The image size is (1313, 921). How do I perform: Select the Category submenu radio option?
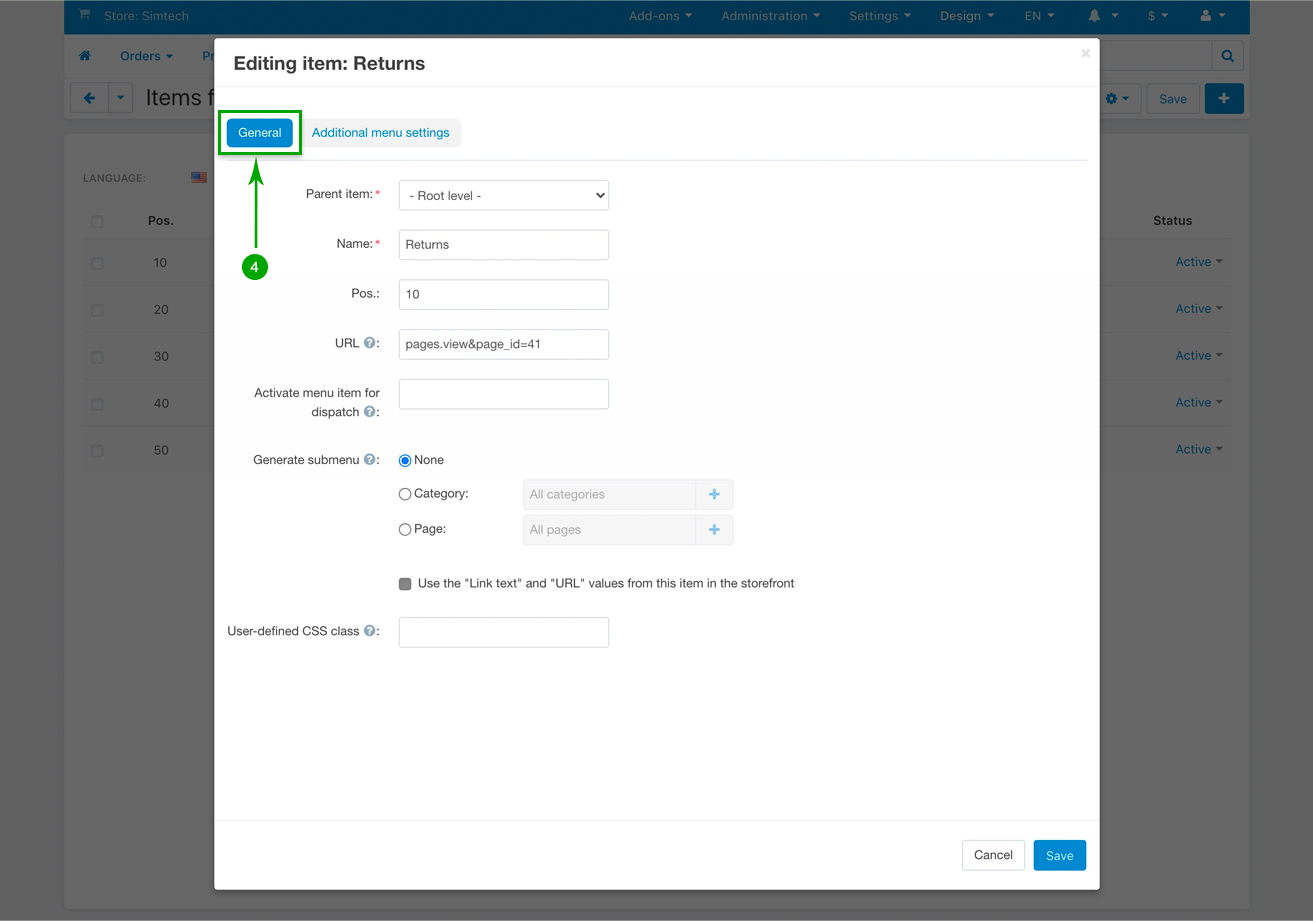pos(405,494)
